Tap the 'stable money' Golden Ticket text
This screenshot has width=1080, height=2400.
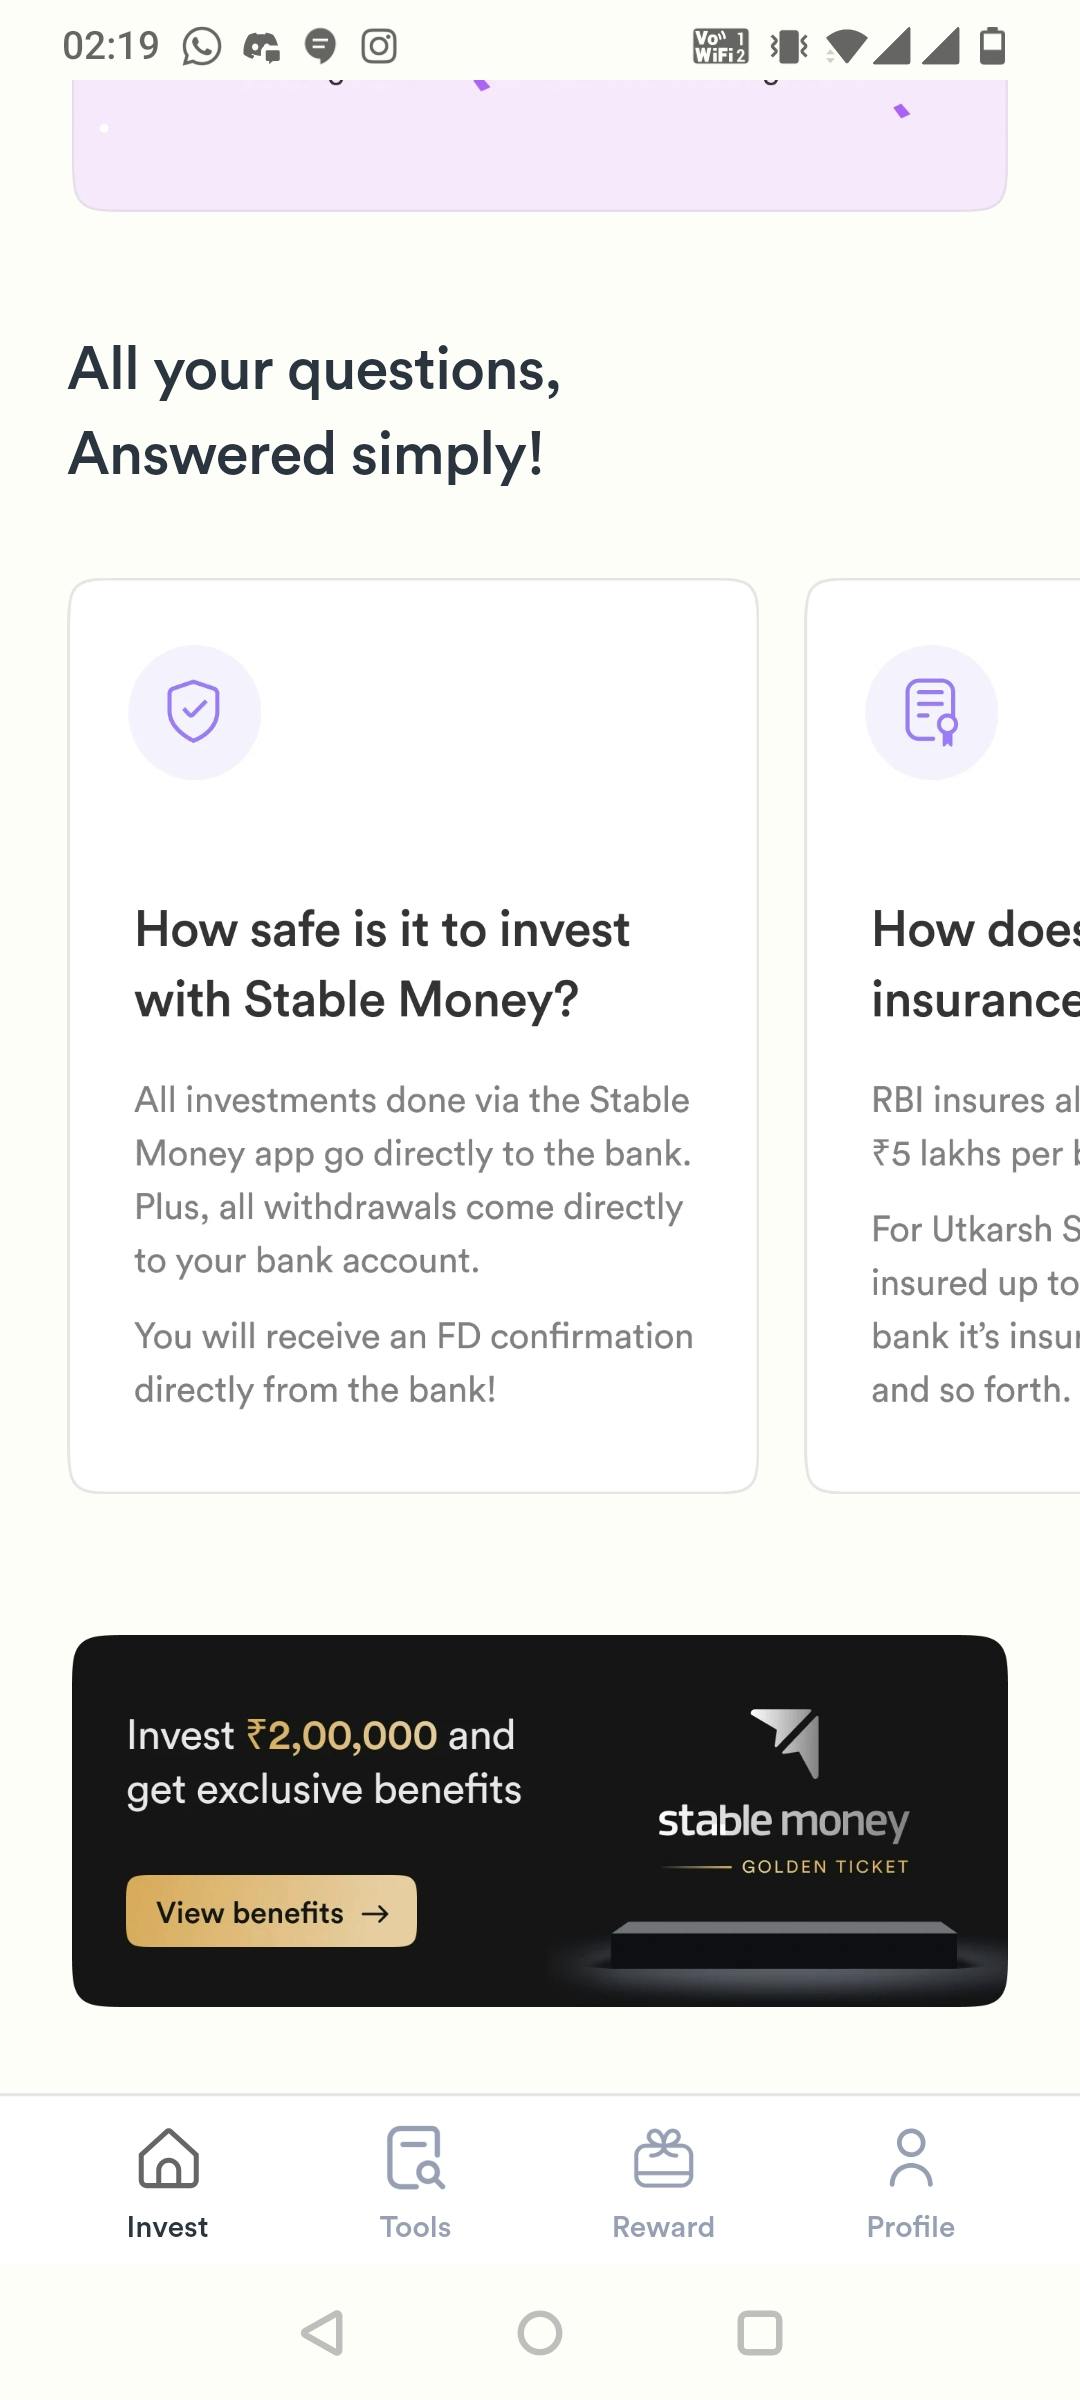[783, 1822]
